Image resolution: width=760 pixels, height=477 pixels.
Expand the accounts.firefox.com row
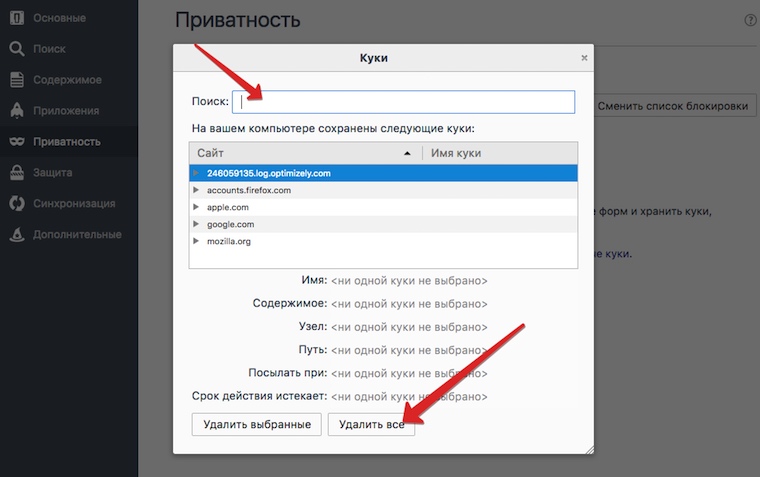196,190
